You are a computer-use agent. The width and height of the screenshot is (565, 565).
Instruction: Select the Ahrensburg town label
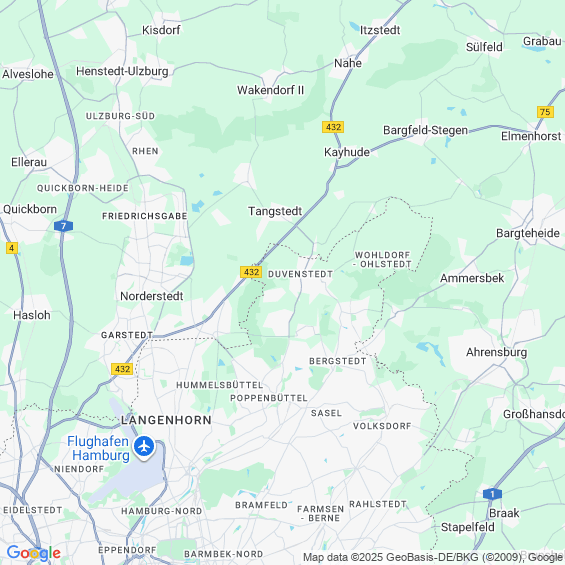click(496, 352)
